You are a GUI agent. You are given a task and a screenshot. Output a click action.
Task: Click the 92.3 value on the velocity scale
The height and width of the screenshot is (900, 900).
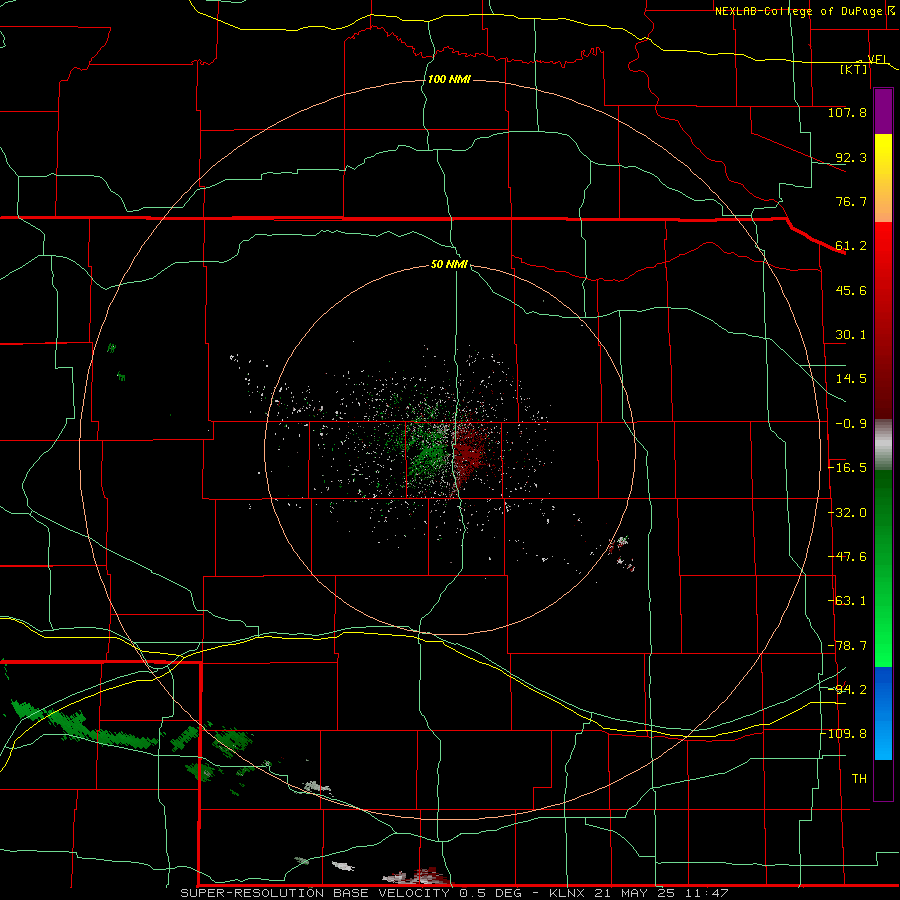point(851,157)
